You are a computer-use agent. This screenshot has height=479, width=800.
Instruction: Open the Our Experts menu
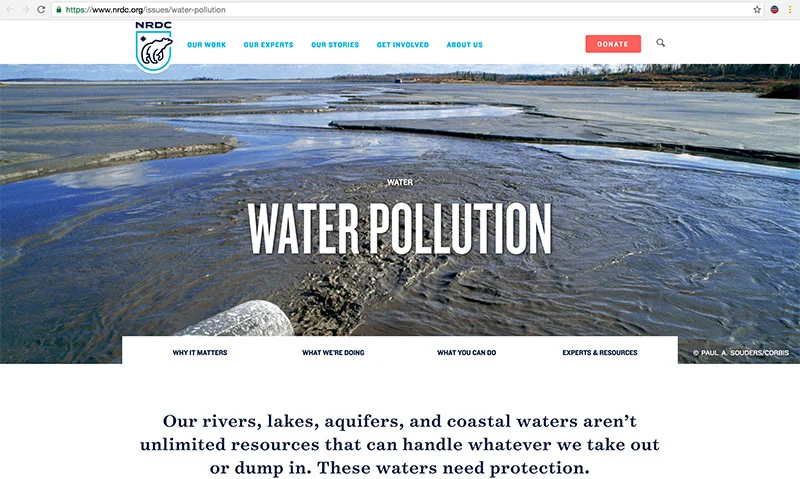point(268,45)
